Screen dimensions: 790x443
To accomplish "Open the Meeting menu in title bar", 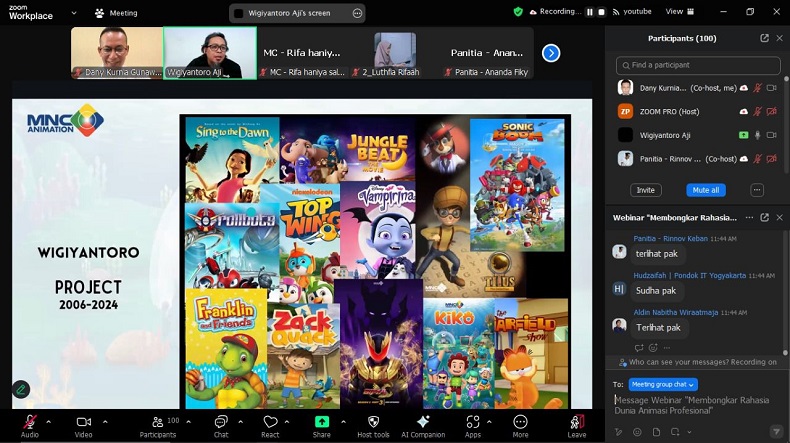I will point(116,13).
